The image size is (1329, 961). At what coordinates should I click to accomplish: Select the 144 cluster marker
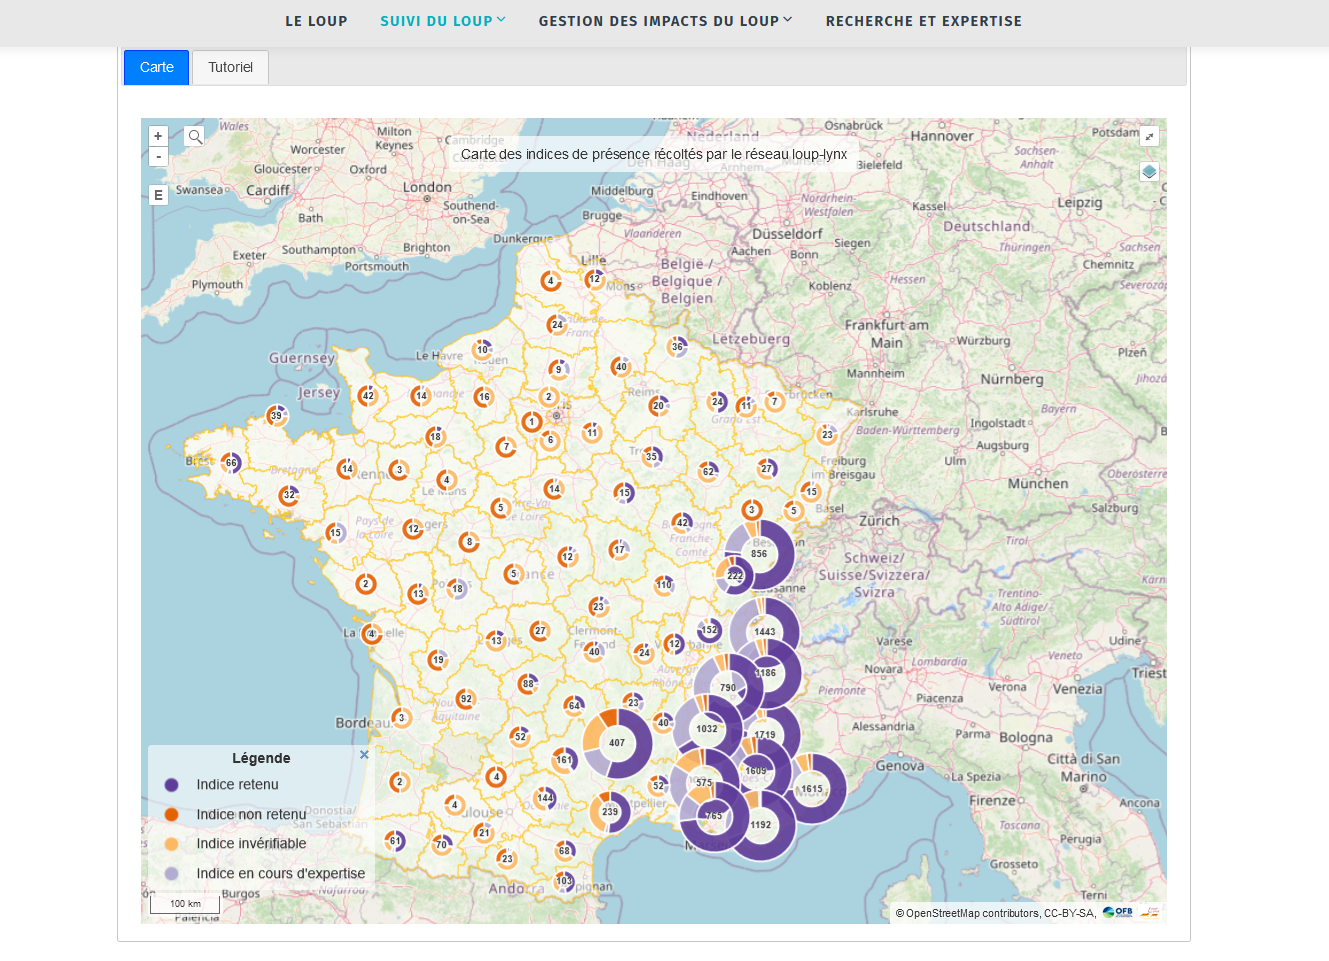(545, 798)
